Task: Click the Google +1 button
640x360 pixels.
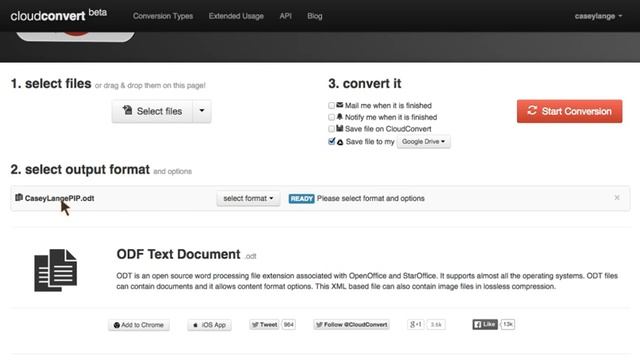Action: point(416,324)
